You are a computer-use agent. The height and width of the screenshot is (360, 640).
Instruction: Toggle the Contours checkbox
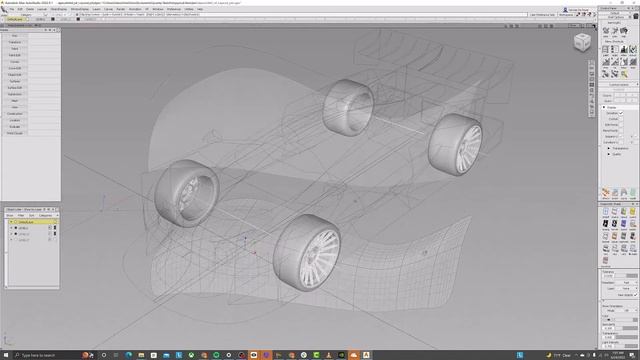point(621,119)
